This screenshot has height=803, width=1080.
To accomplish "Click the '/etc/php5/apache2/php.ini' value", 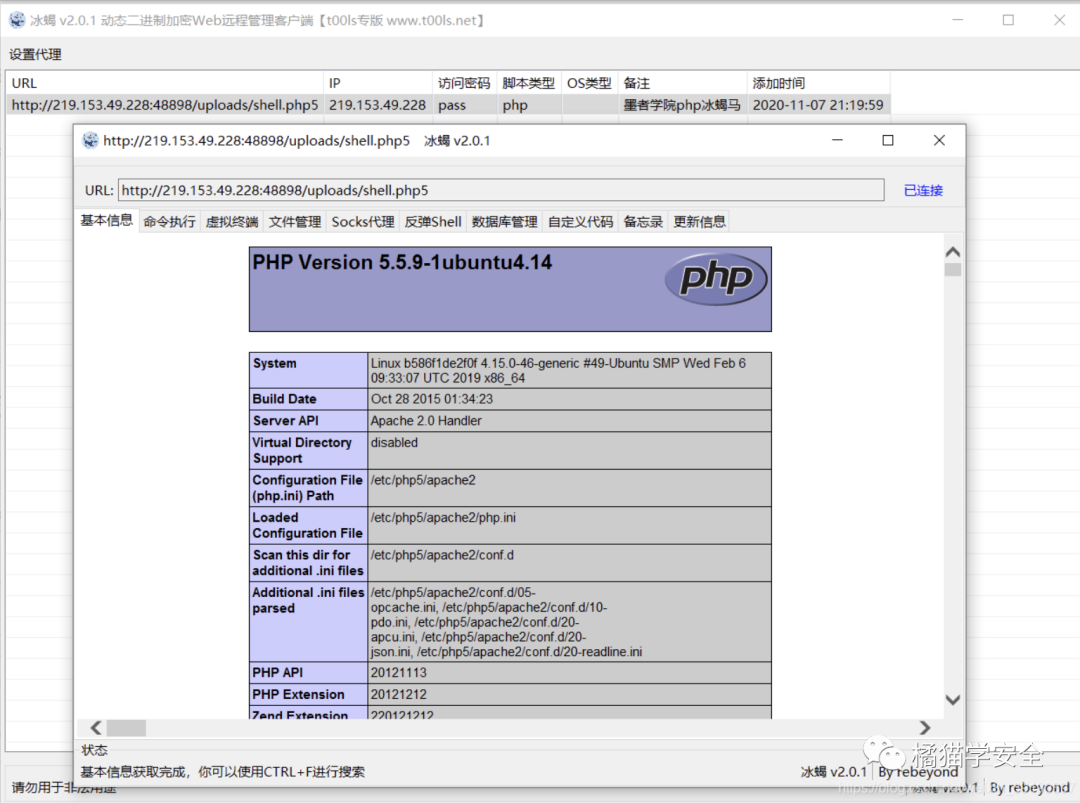I will point(443,518).
